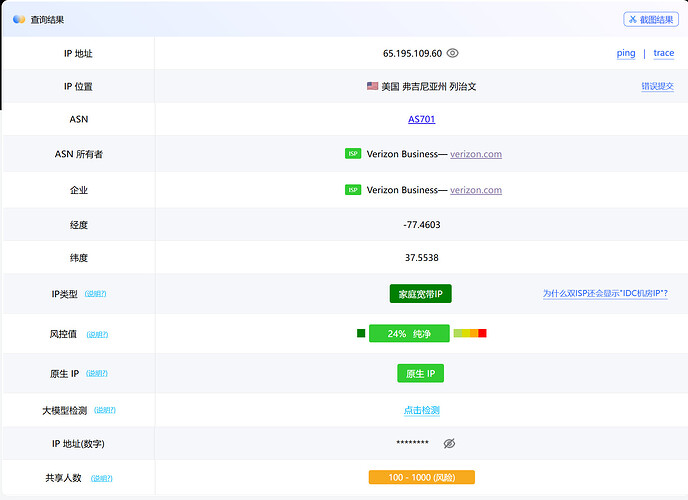Select the IP address 65.195.109.60 text
This screenshot has height=500, width=688.
[412, 54]
